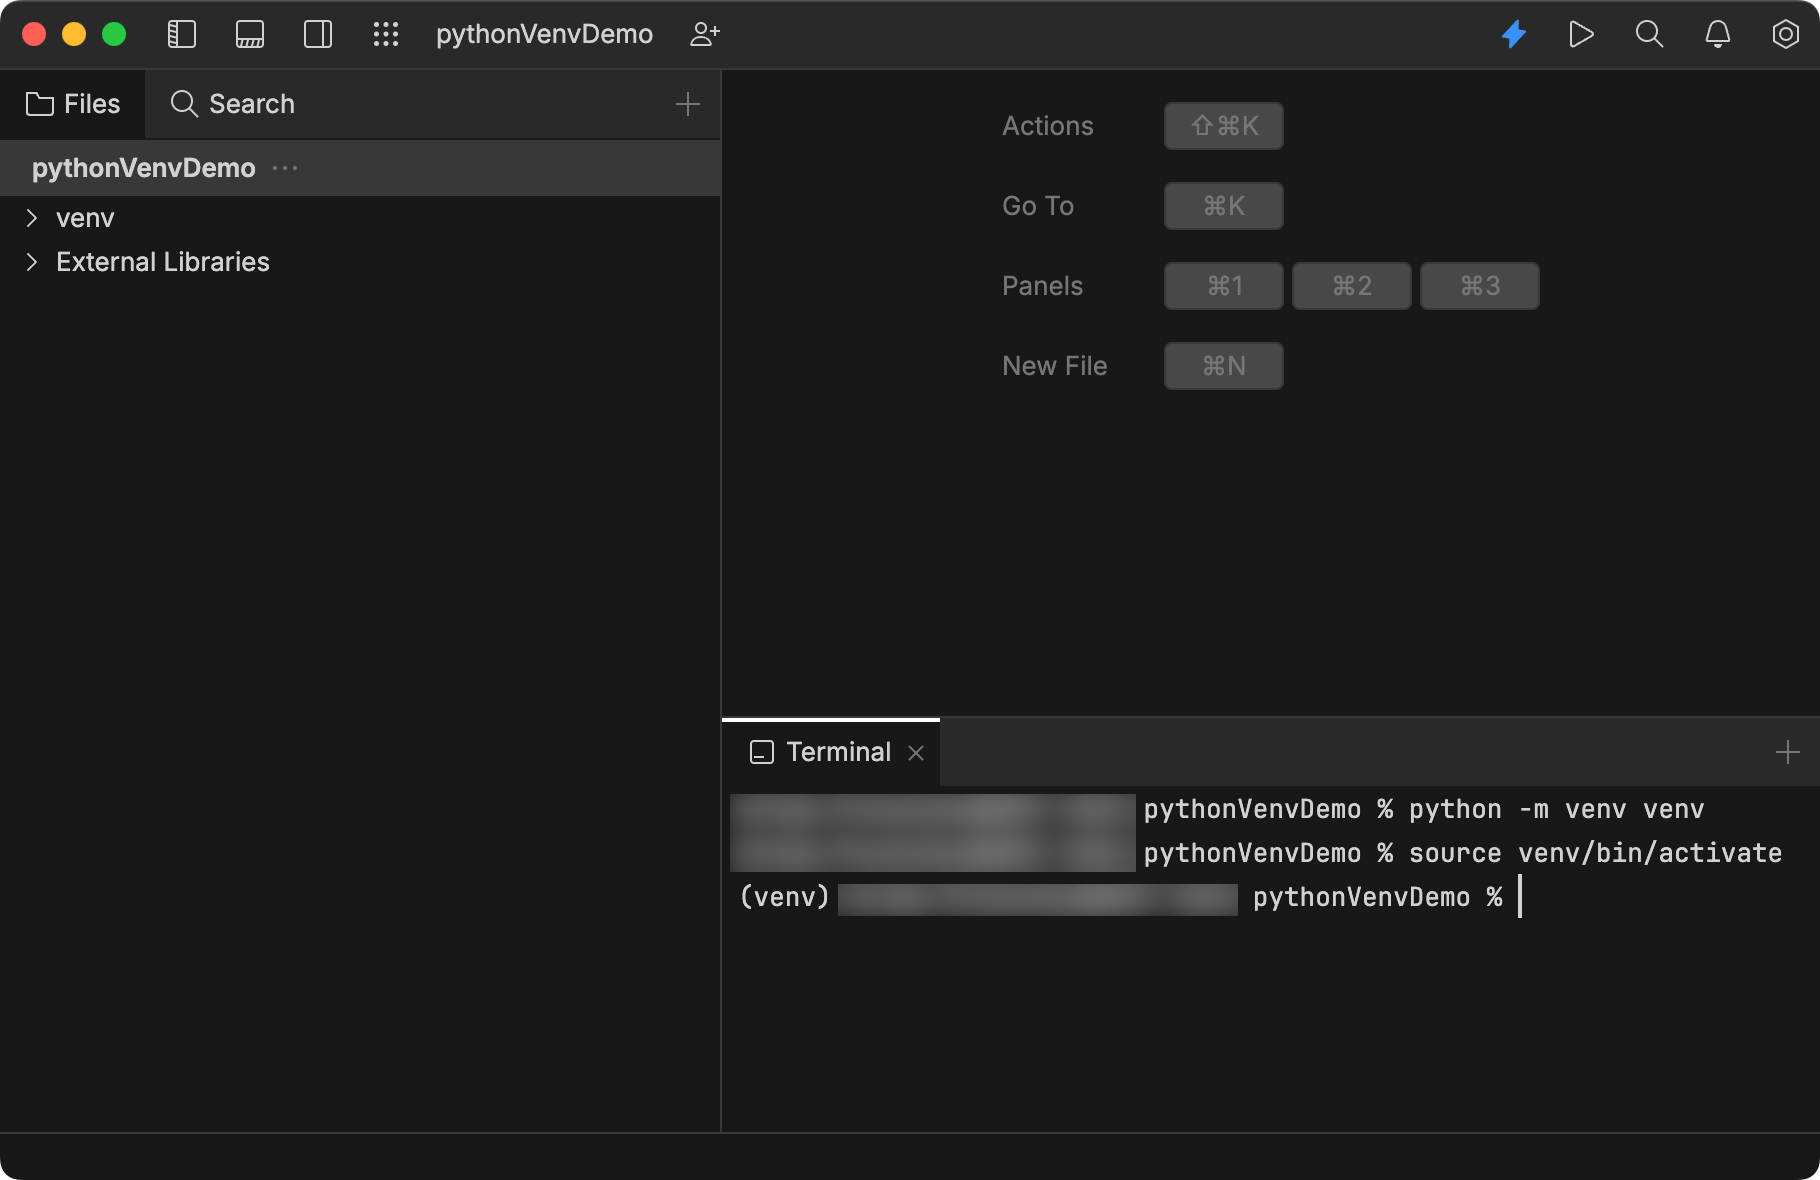Open the workspace switcher grid icon
Image resolution: width=1820 pixels, height=1180 pixels.
(386, 34)
